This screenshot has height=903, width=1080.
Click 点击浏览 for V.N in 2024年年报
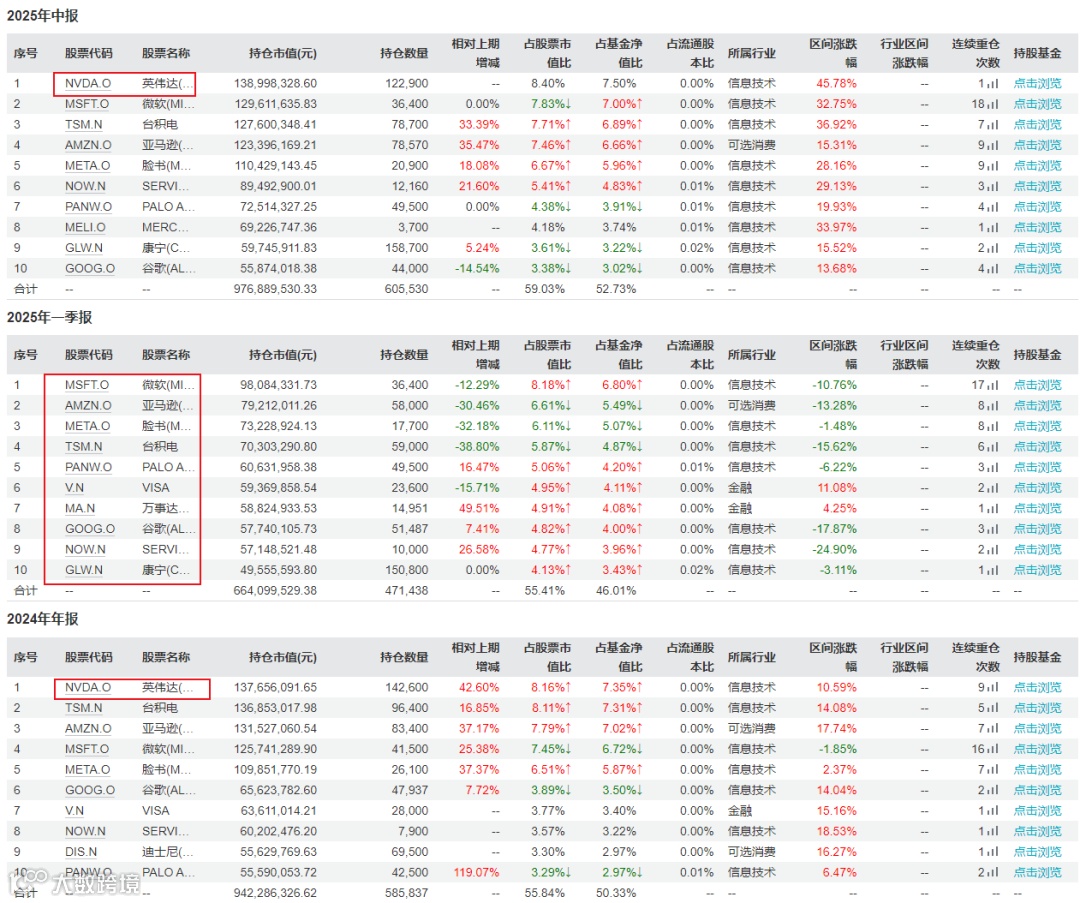pos(1037,811)
